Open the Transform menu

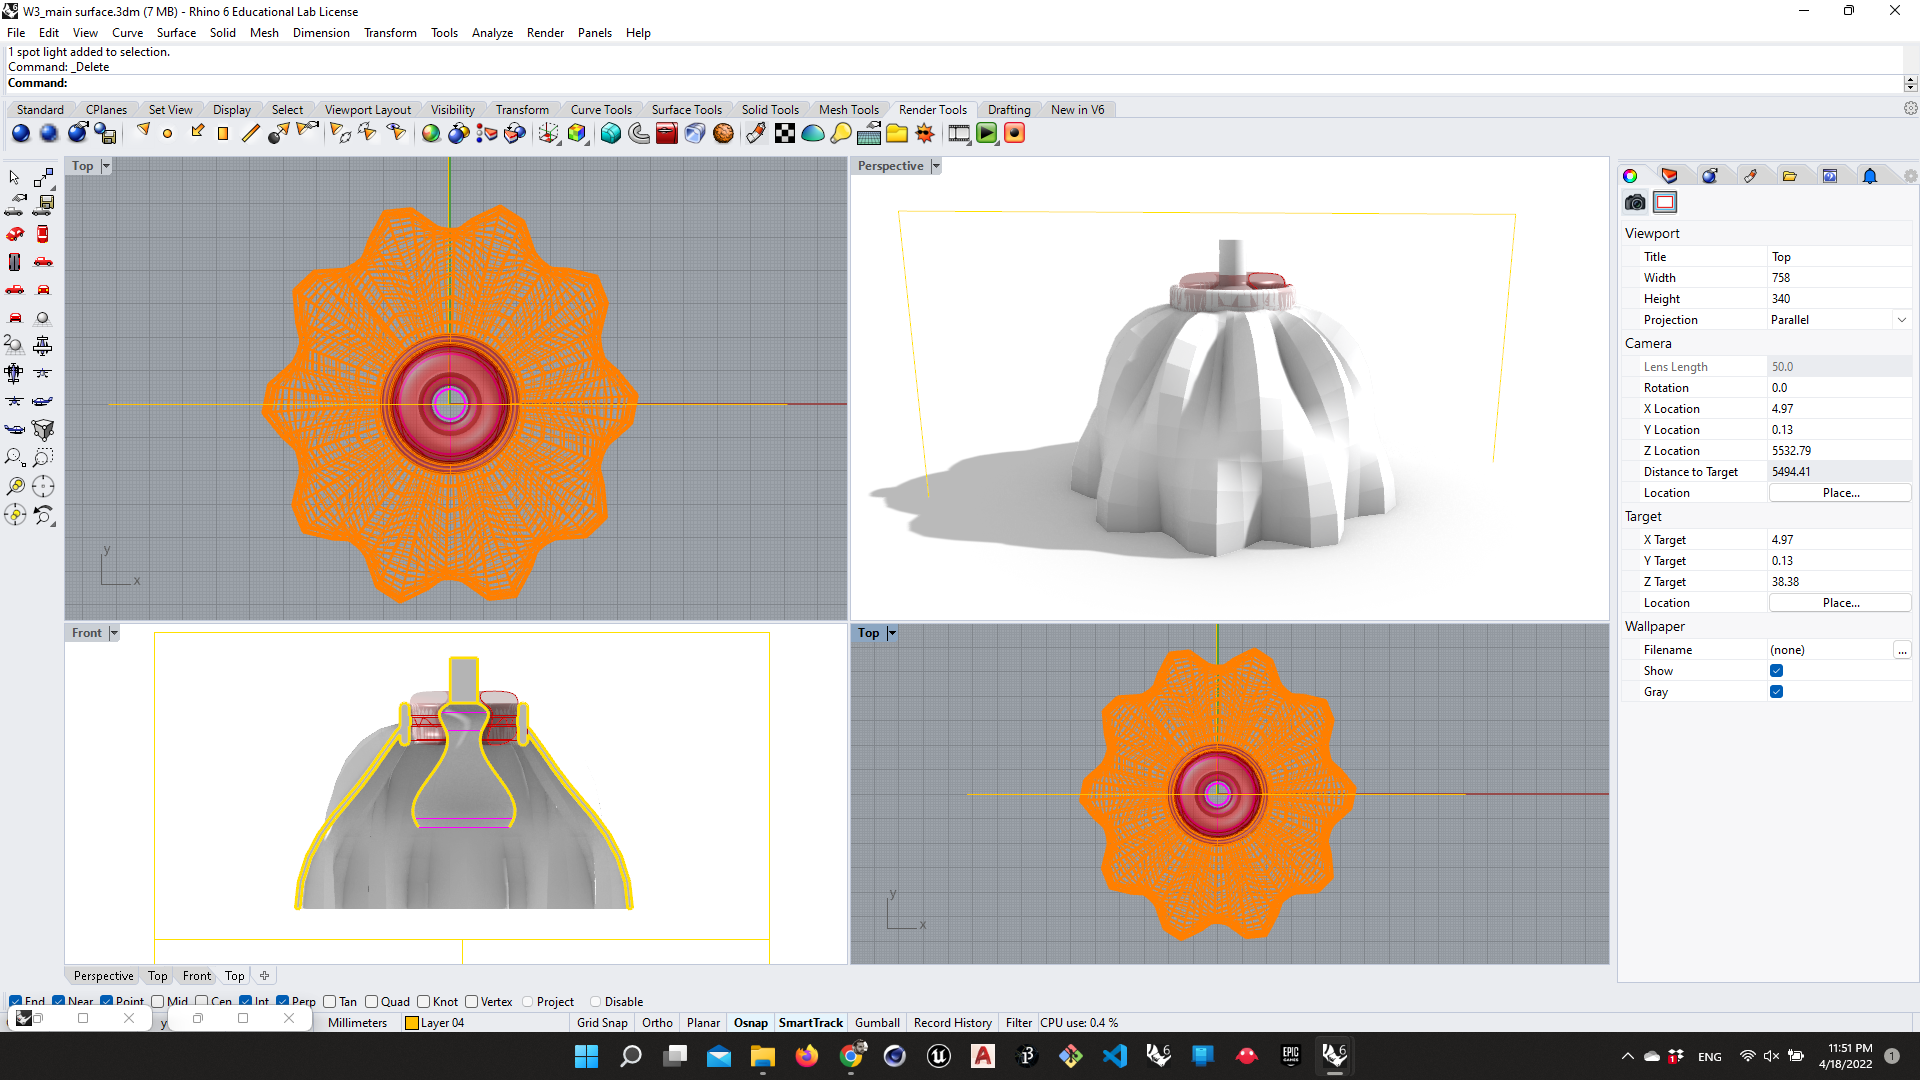point(390,32)
